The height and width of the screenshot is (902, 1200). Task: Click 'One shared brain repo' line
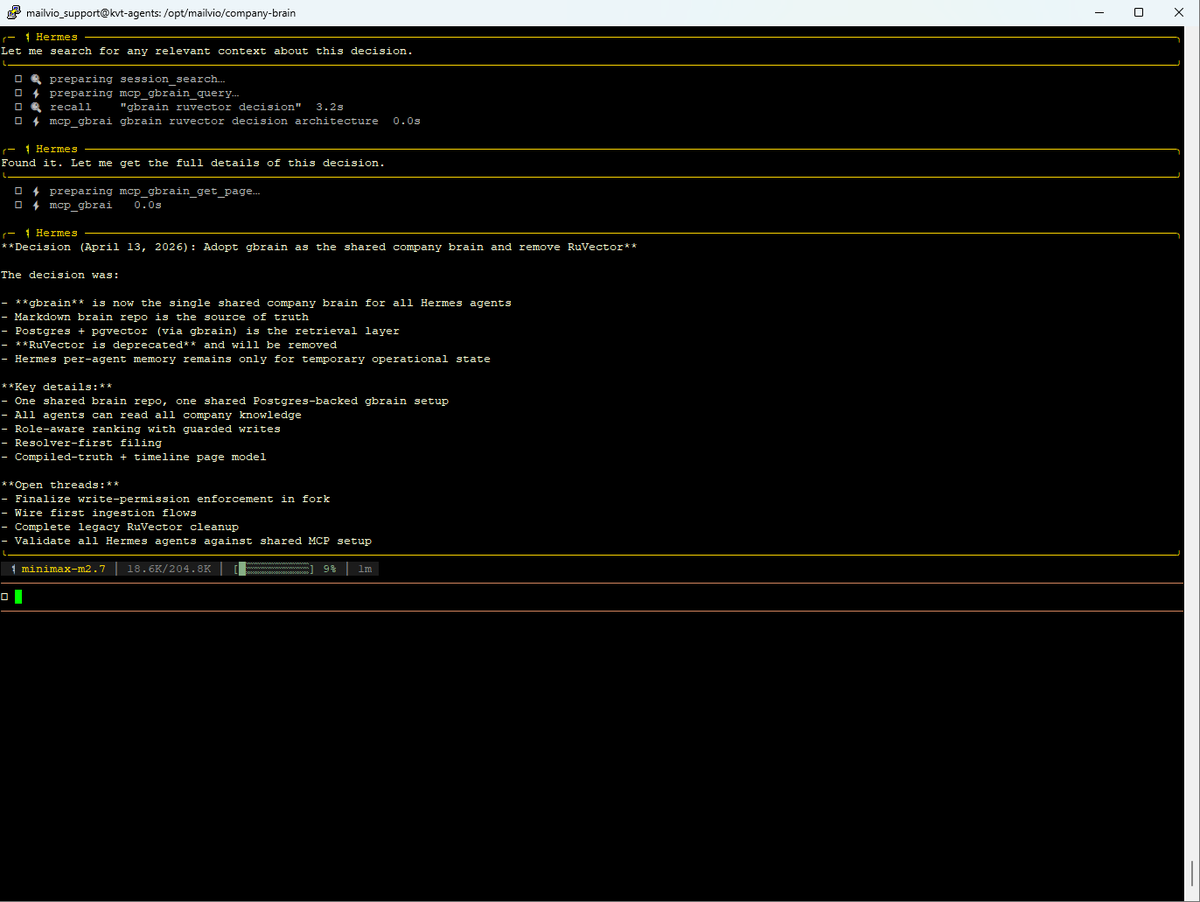click(225, 401)
